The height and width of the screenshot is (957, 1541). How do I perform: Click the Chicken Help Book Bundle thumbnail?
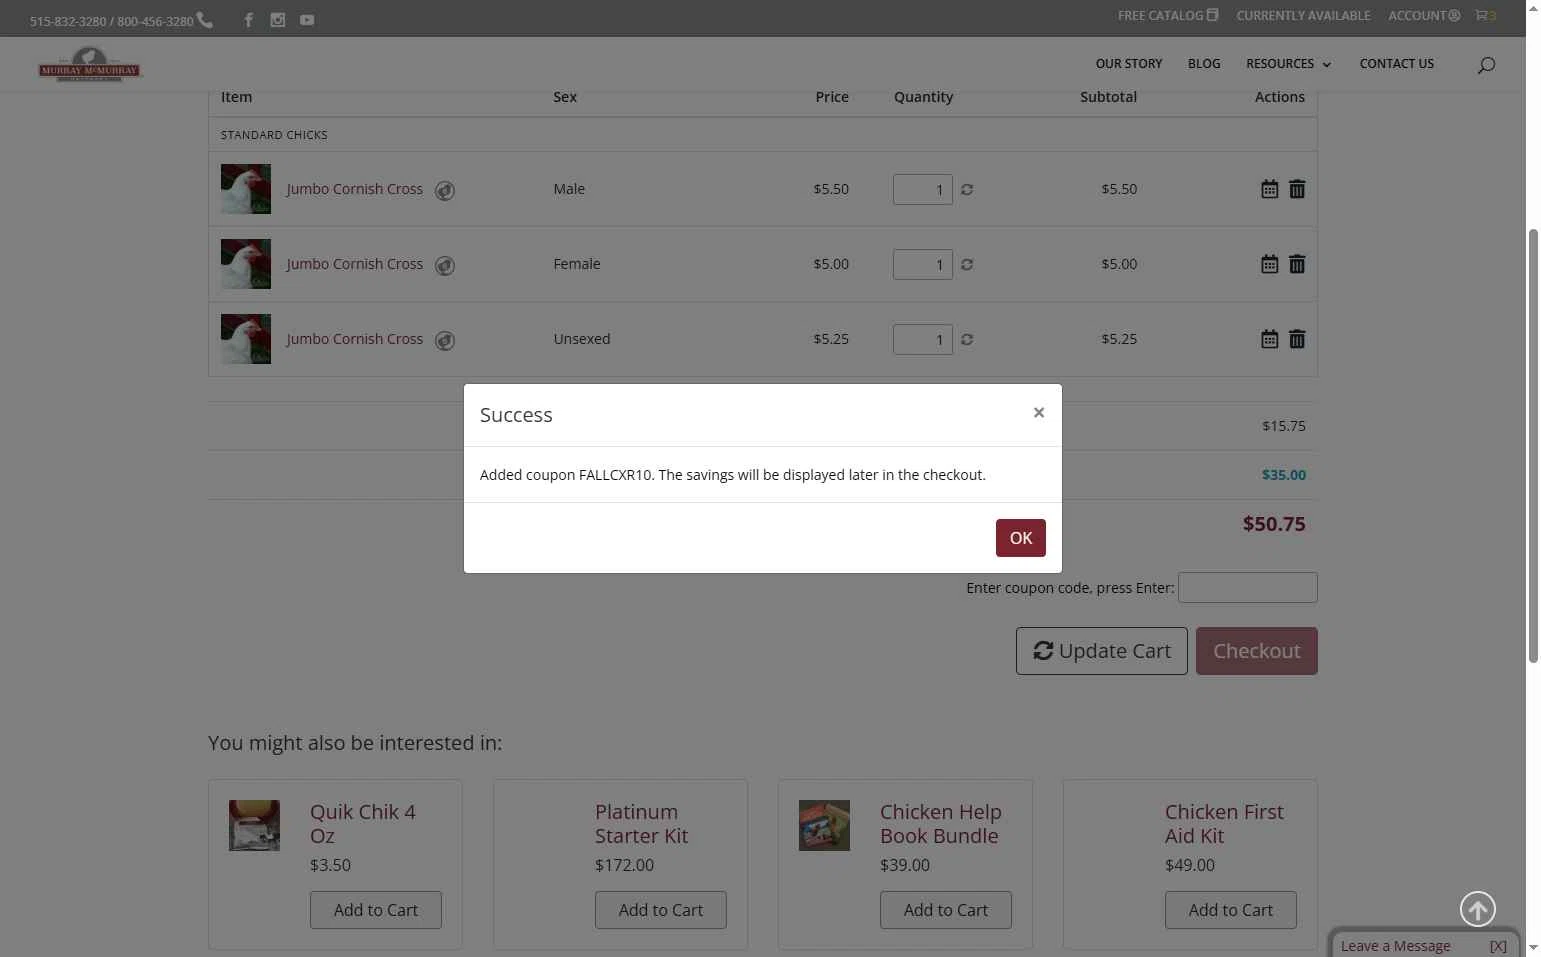pos(824,825)
